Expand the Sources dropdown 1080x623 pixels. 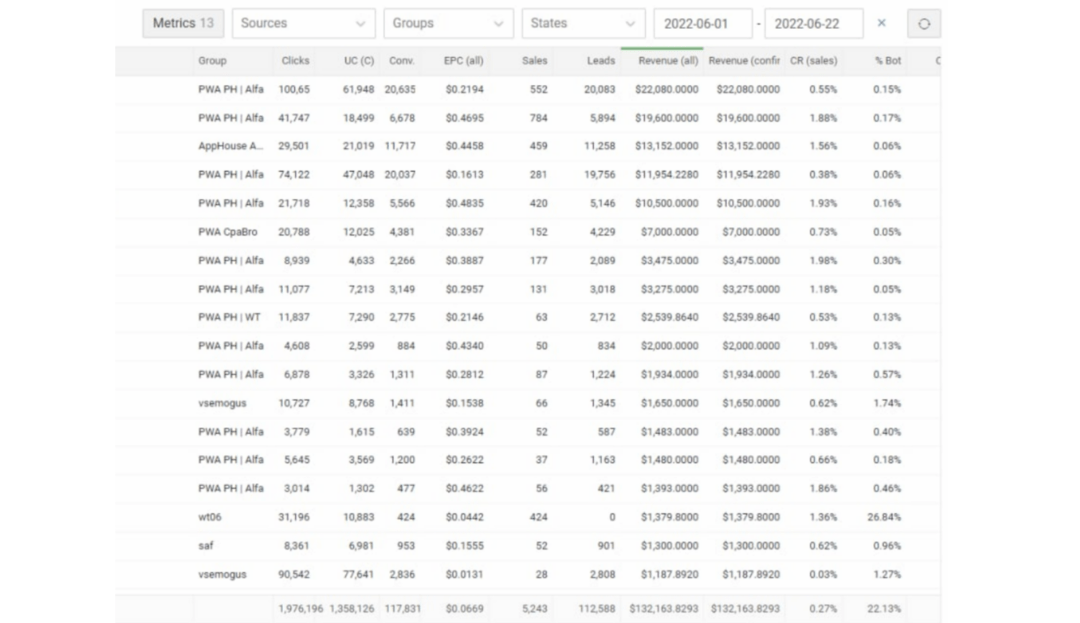tap(303, 23)
